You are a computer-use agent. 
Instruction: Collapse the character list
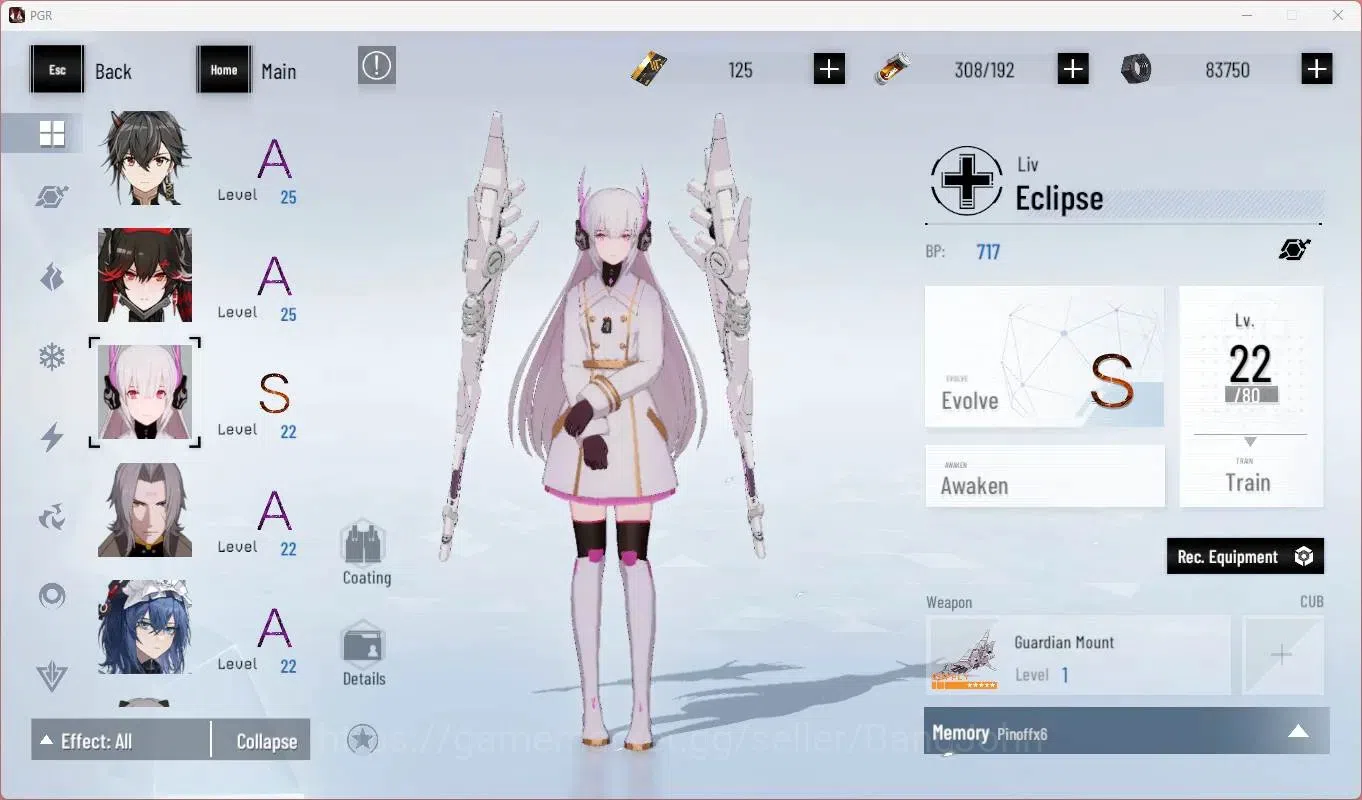click(266, 741)
